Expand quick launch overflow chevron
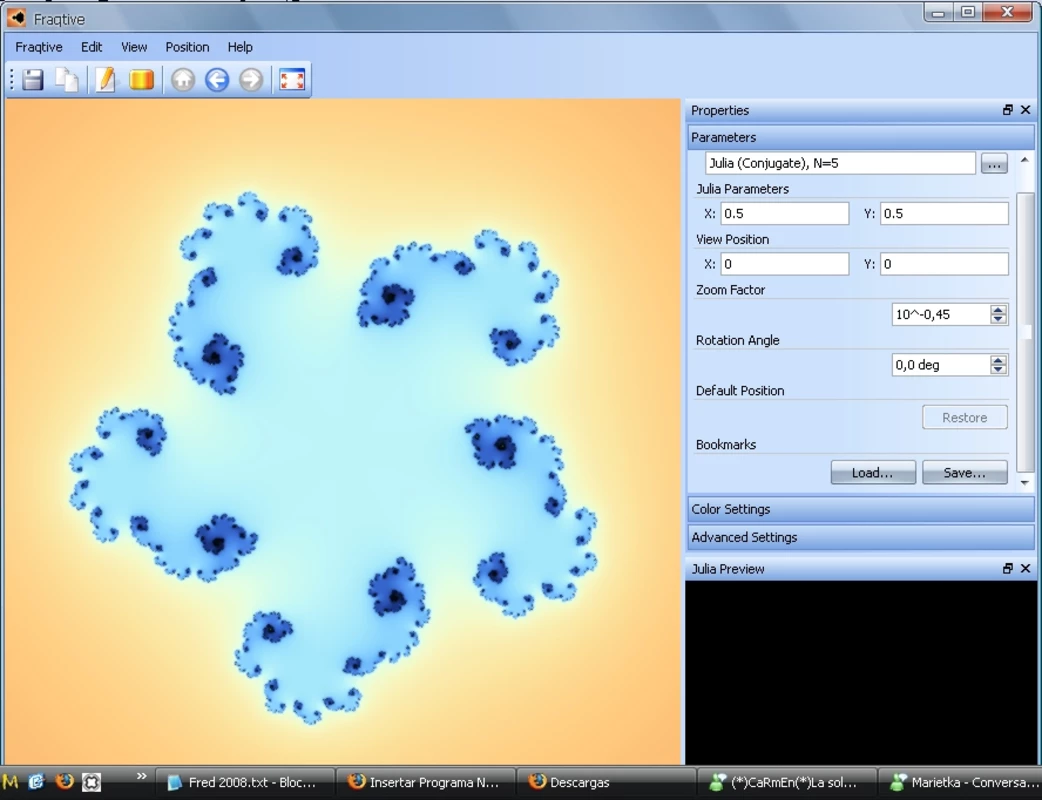Screen dimensions: 1042x800 141,776
